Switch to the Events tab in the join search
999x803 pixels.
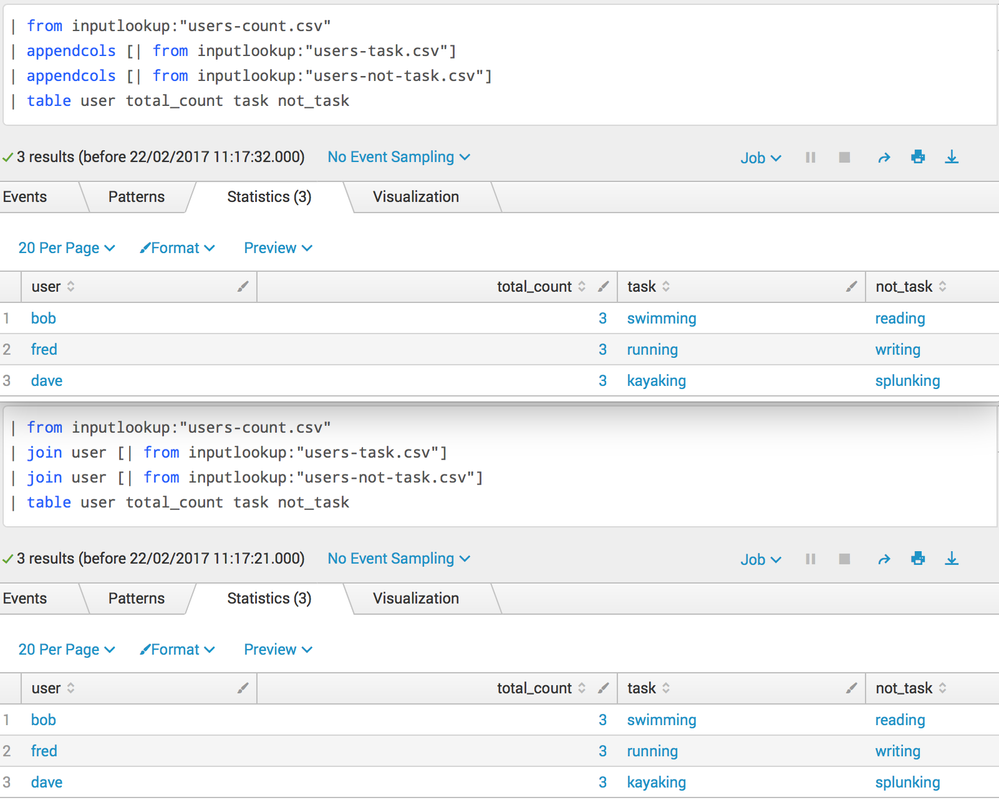[x=25, y=599]
